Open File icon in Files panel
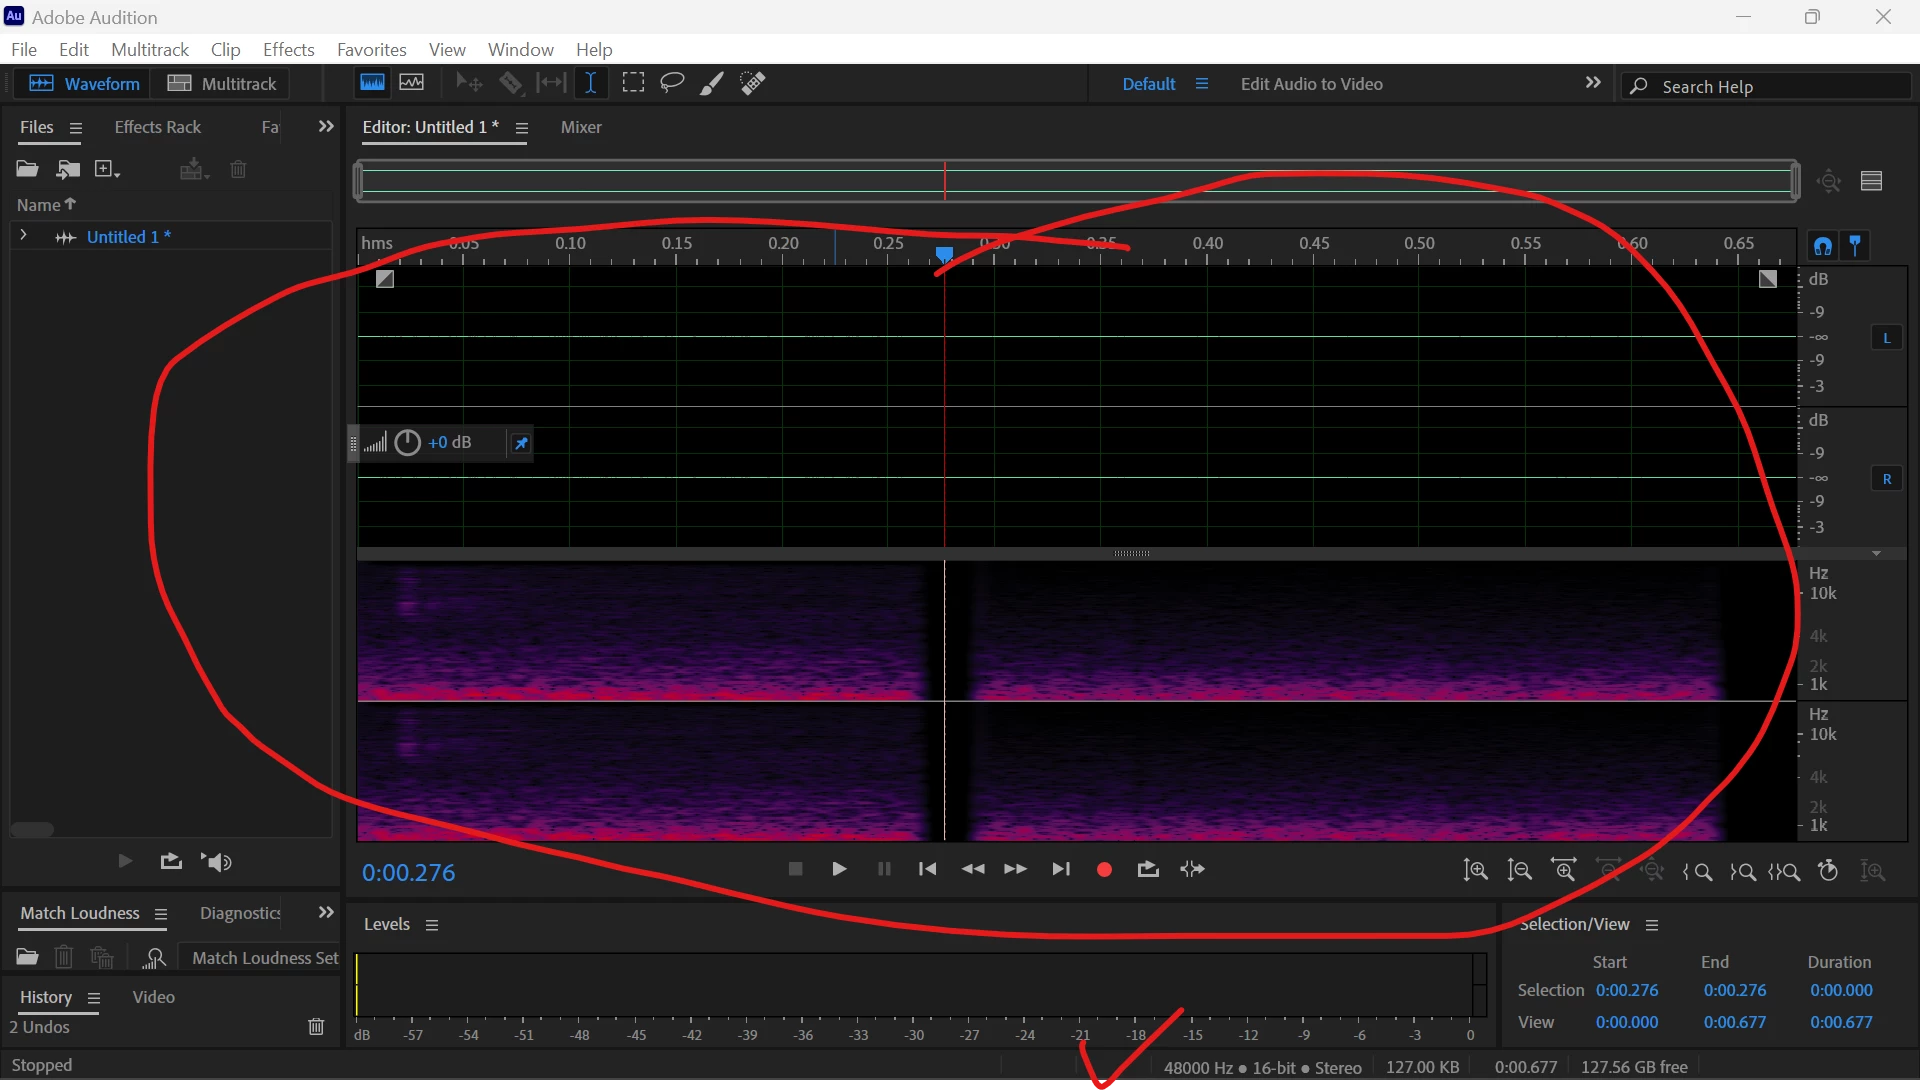The image size is (1920, 1092). tap(27, 169)
